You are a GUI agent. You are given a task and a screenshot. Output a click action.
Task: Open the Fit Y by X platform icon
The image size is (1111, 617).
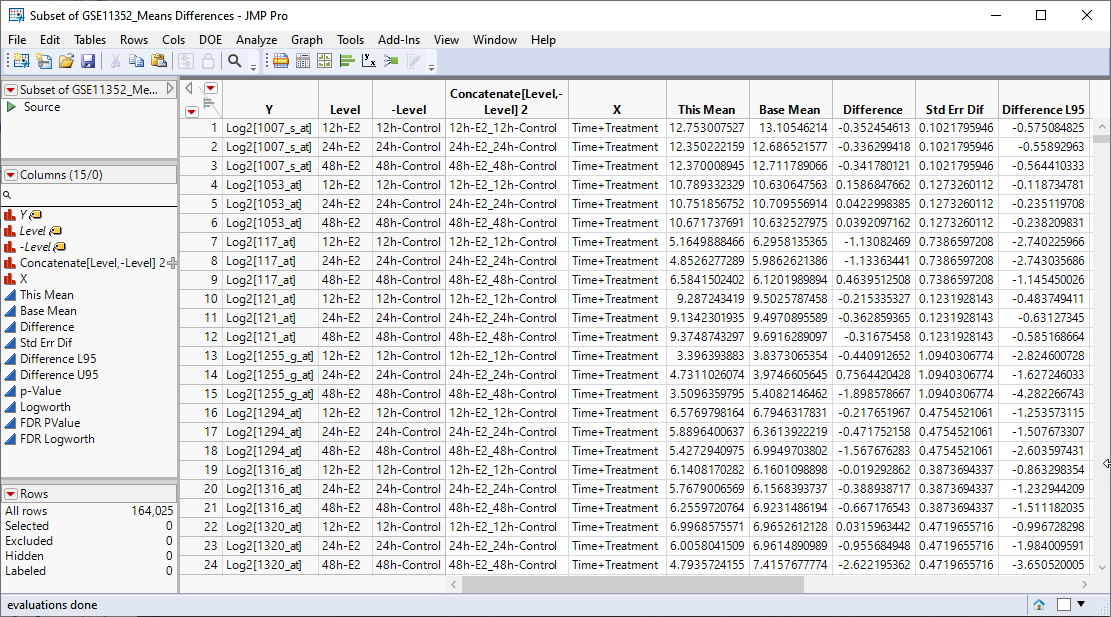point(369,61)
